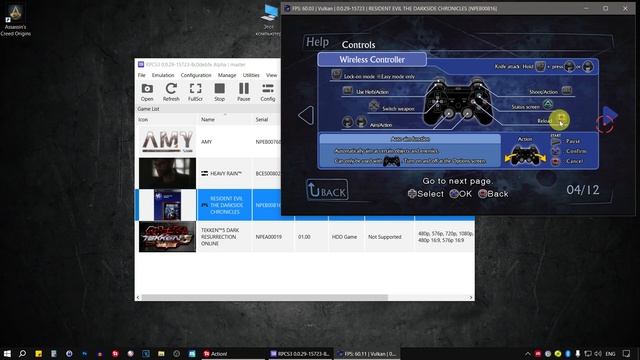
Task: Click the Switch weapon d-pad icon
Action: [x=373, y=106]
